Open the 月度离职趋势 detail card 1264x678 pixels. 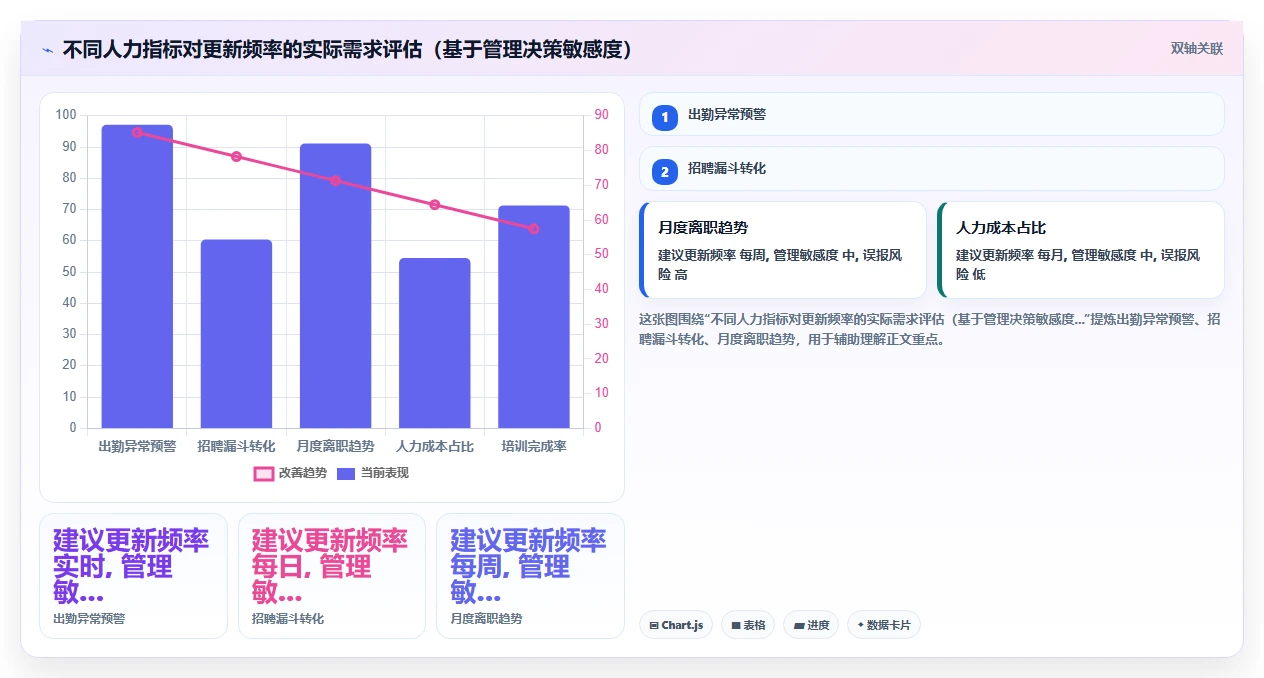(x=783, y=250)
